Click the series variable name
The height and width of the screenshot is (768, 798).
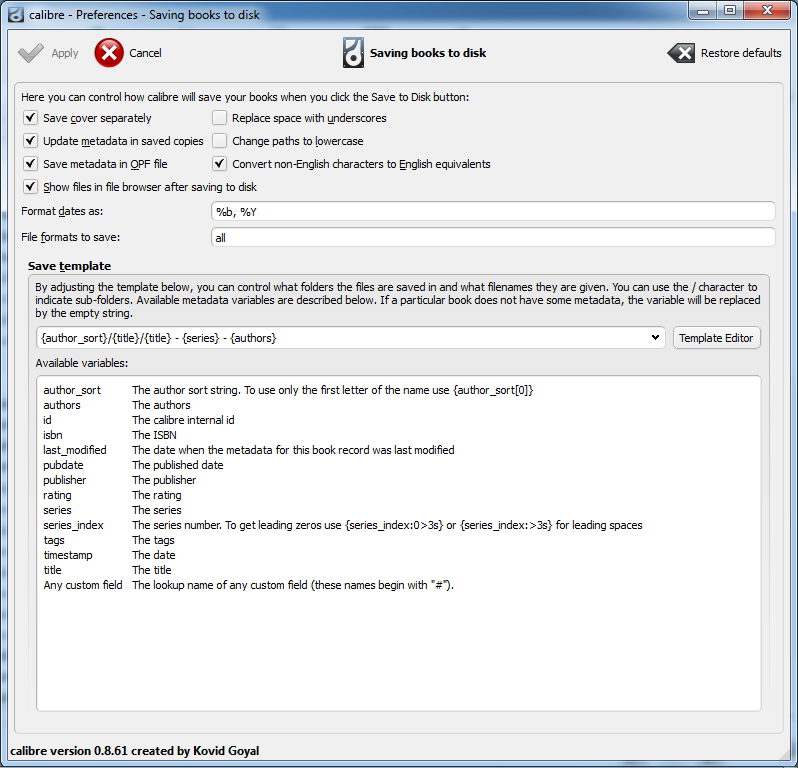pyautogui.click(x=57, y=510)
